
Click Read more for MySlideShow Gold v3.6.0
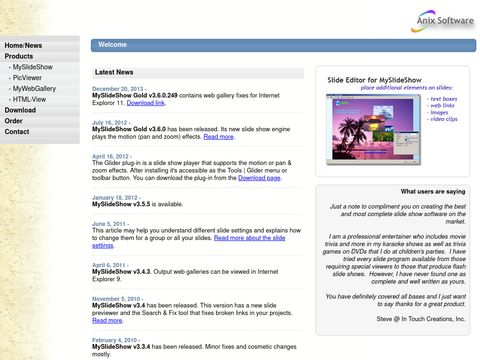[218, 137]
